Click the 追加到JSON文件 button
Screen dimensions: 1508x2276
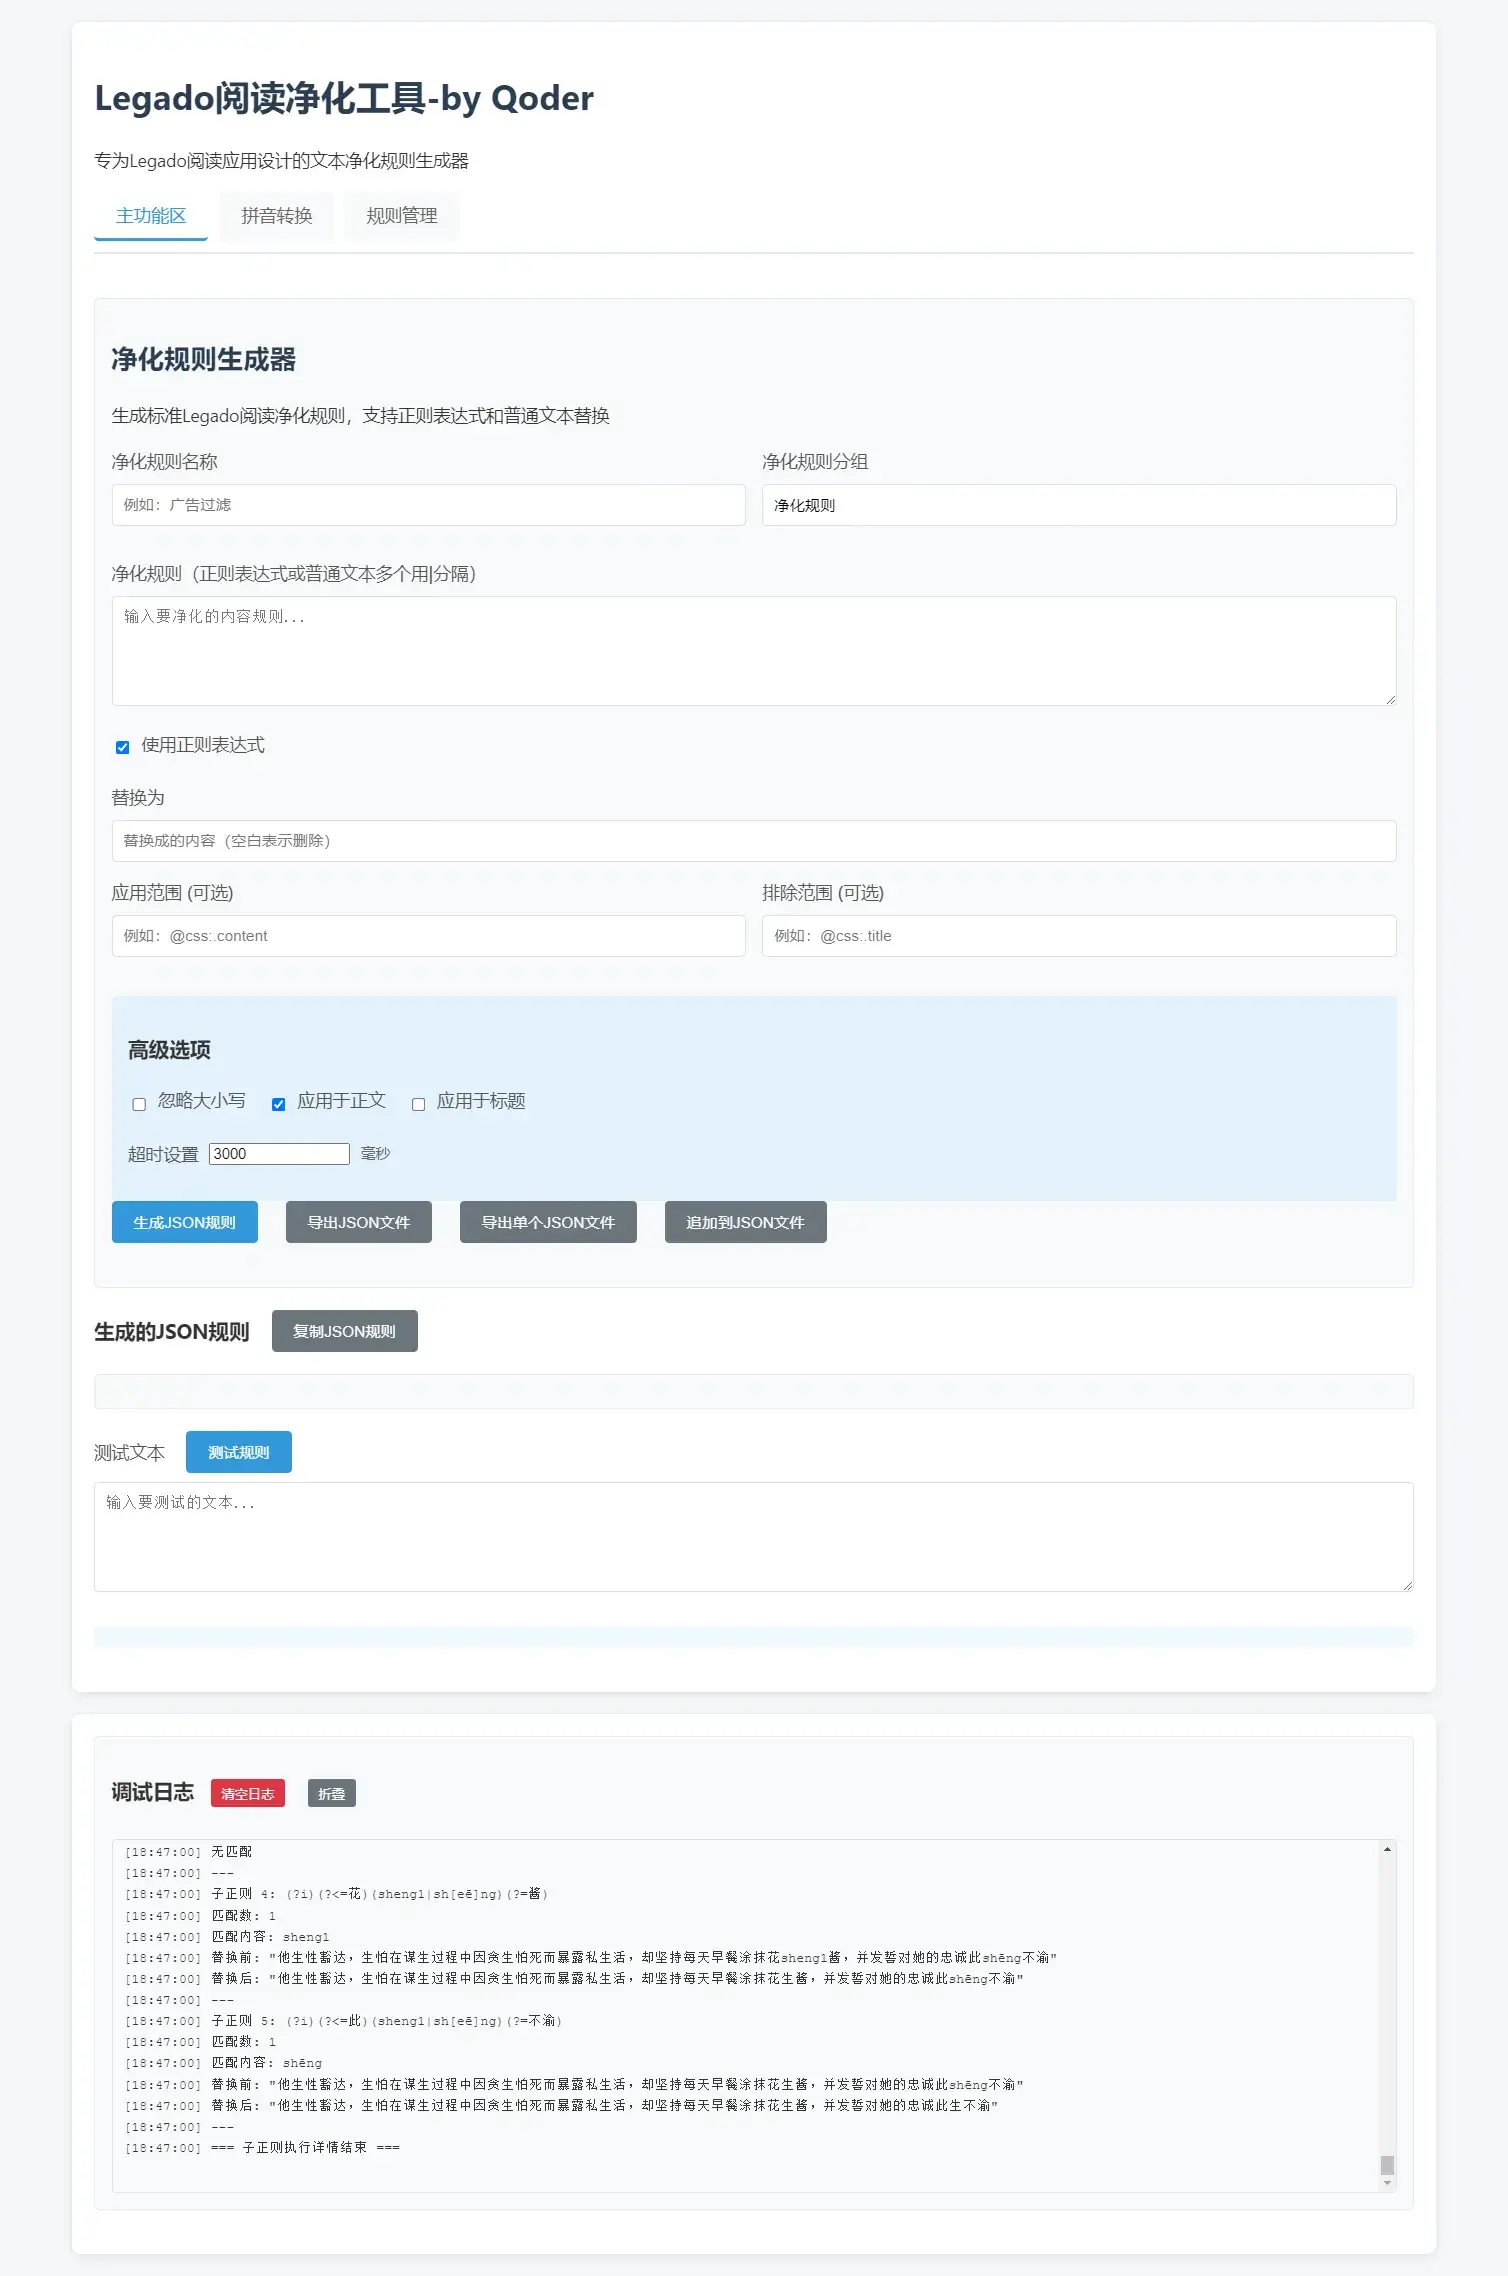tap(746, 1222)
